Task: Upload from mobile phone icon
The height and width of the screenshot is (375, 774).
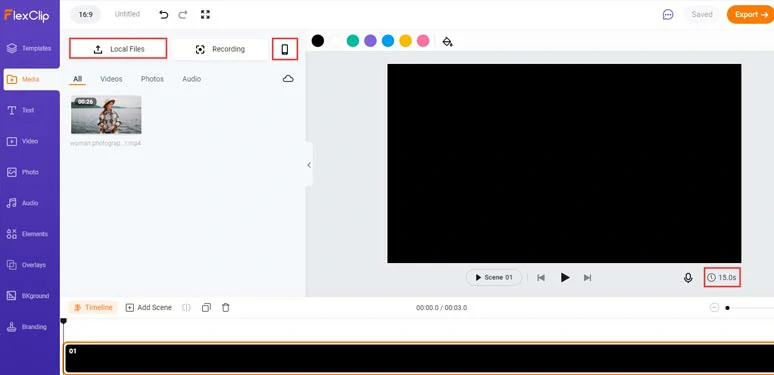Action: [x=285, y=49]
